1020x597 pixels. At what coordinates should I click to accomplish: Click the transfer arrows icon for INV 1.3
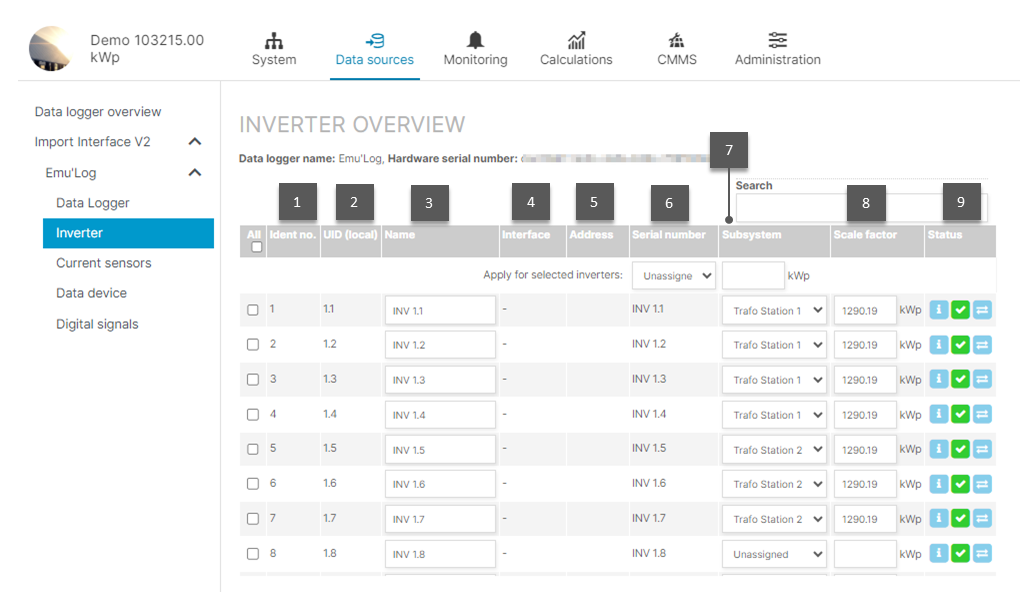(x=982, y=379)
